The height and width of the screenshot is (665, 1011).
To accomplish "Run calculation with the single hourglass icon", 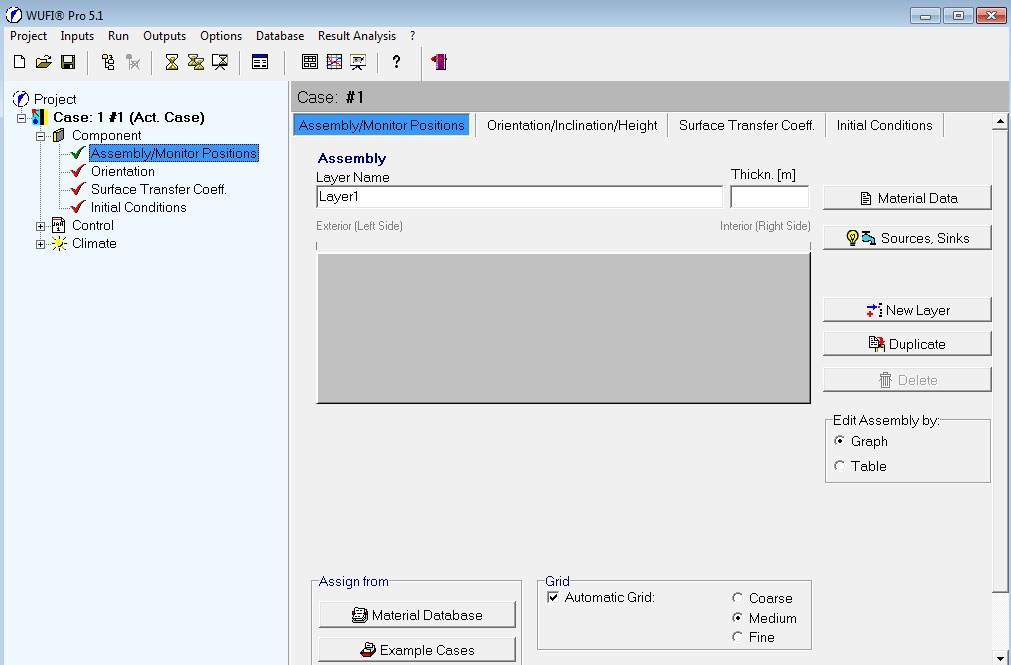I will pyautogui.click(x=172, y=62).
